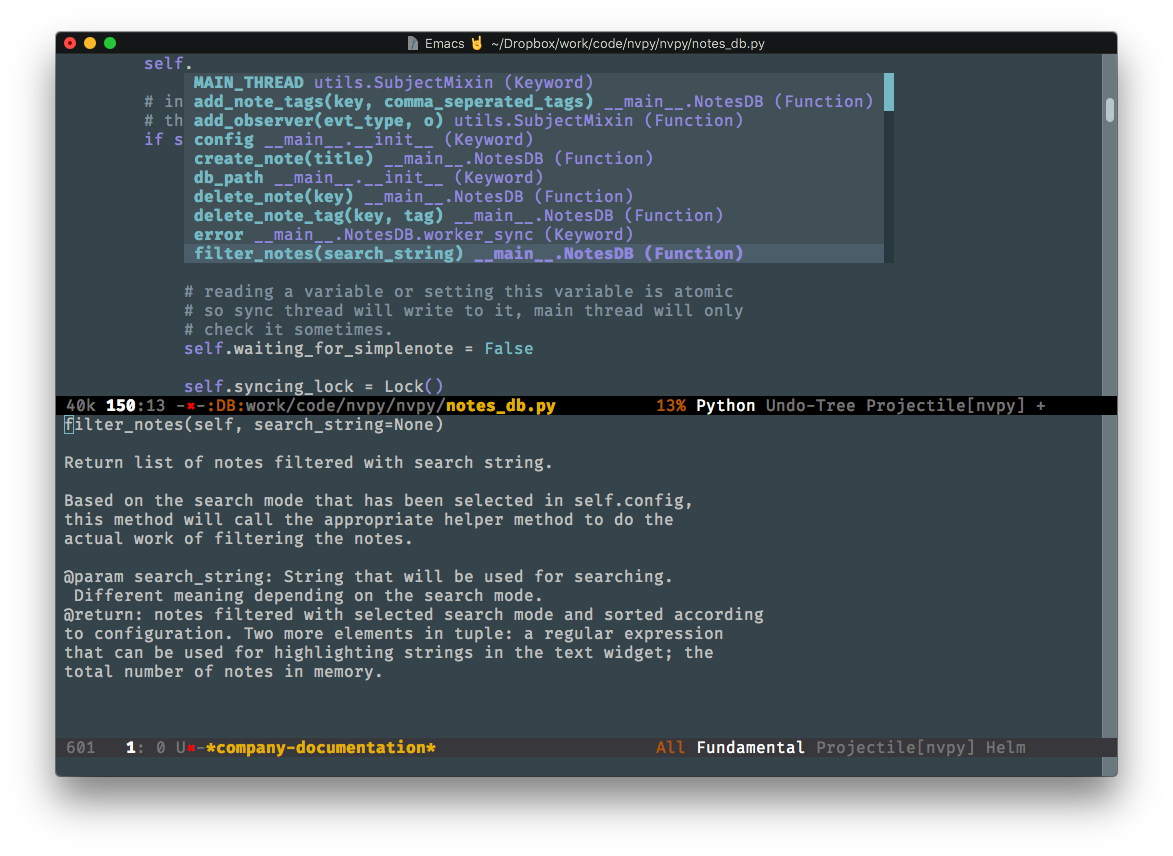Click line number 150:13 in mode line

point(135,406)
